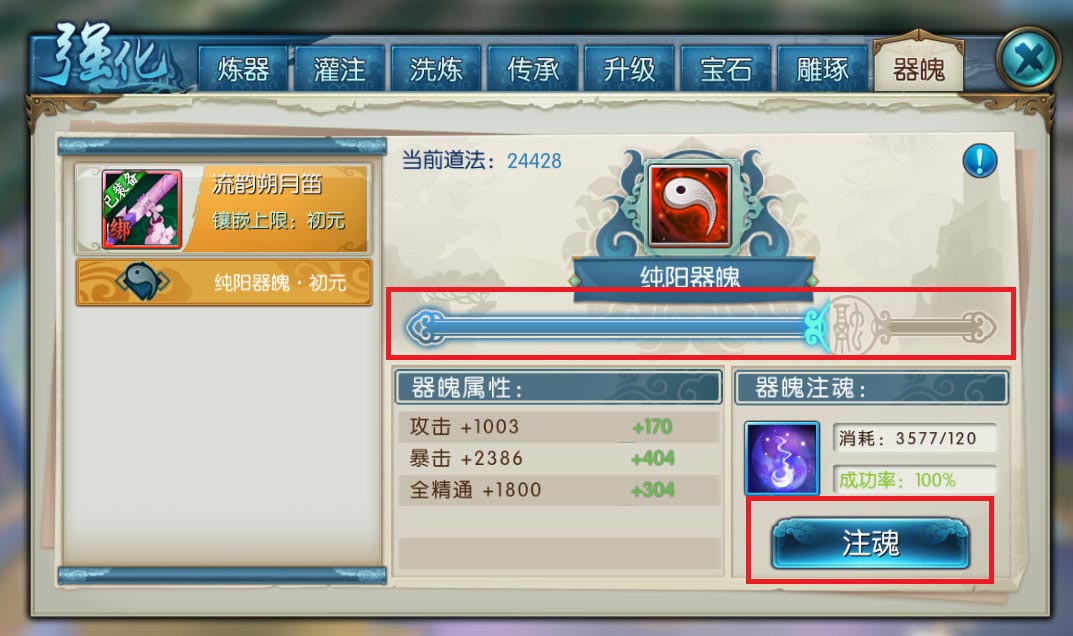1073x636 pixels.
Task: Select the red yin-yang 纯阳器魄 icon
Action: (690, 204)
